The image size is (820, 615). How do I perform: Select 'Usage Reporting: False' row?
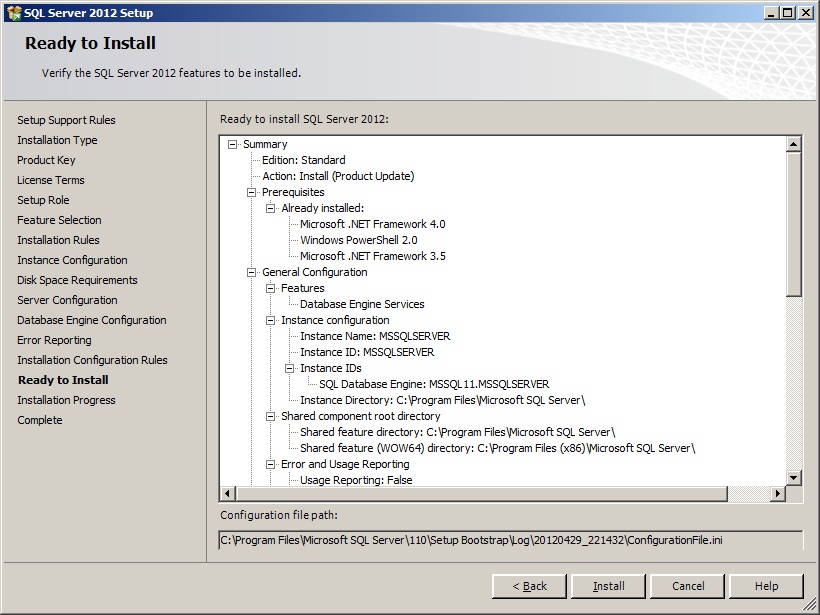point(356,480)
